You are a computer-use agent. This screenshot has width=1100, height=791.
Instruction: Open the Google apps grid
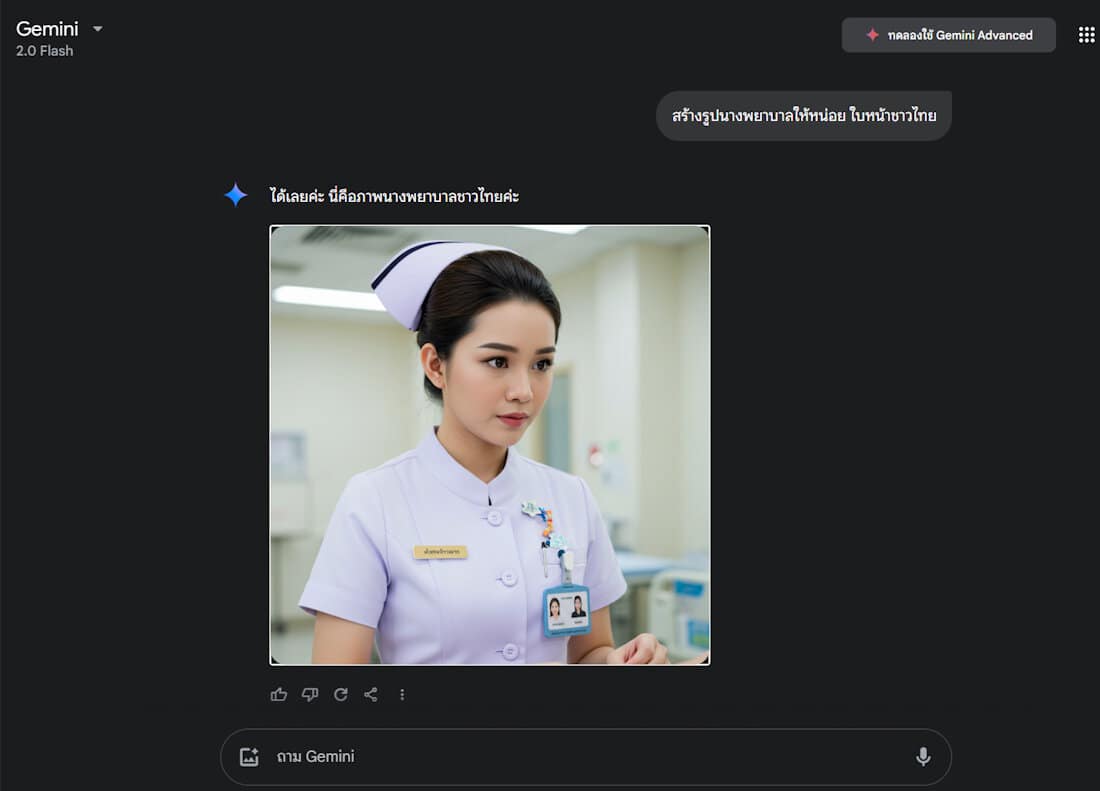pos(1087,35)
